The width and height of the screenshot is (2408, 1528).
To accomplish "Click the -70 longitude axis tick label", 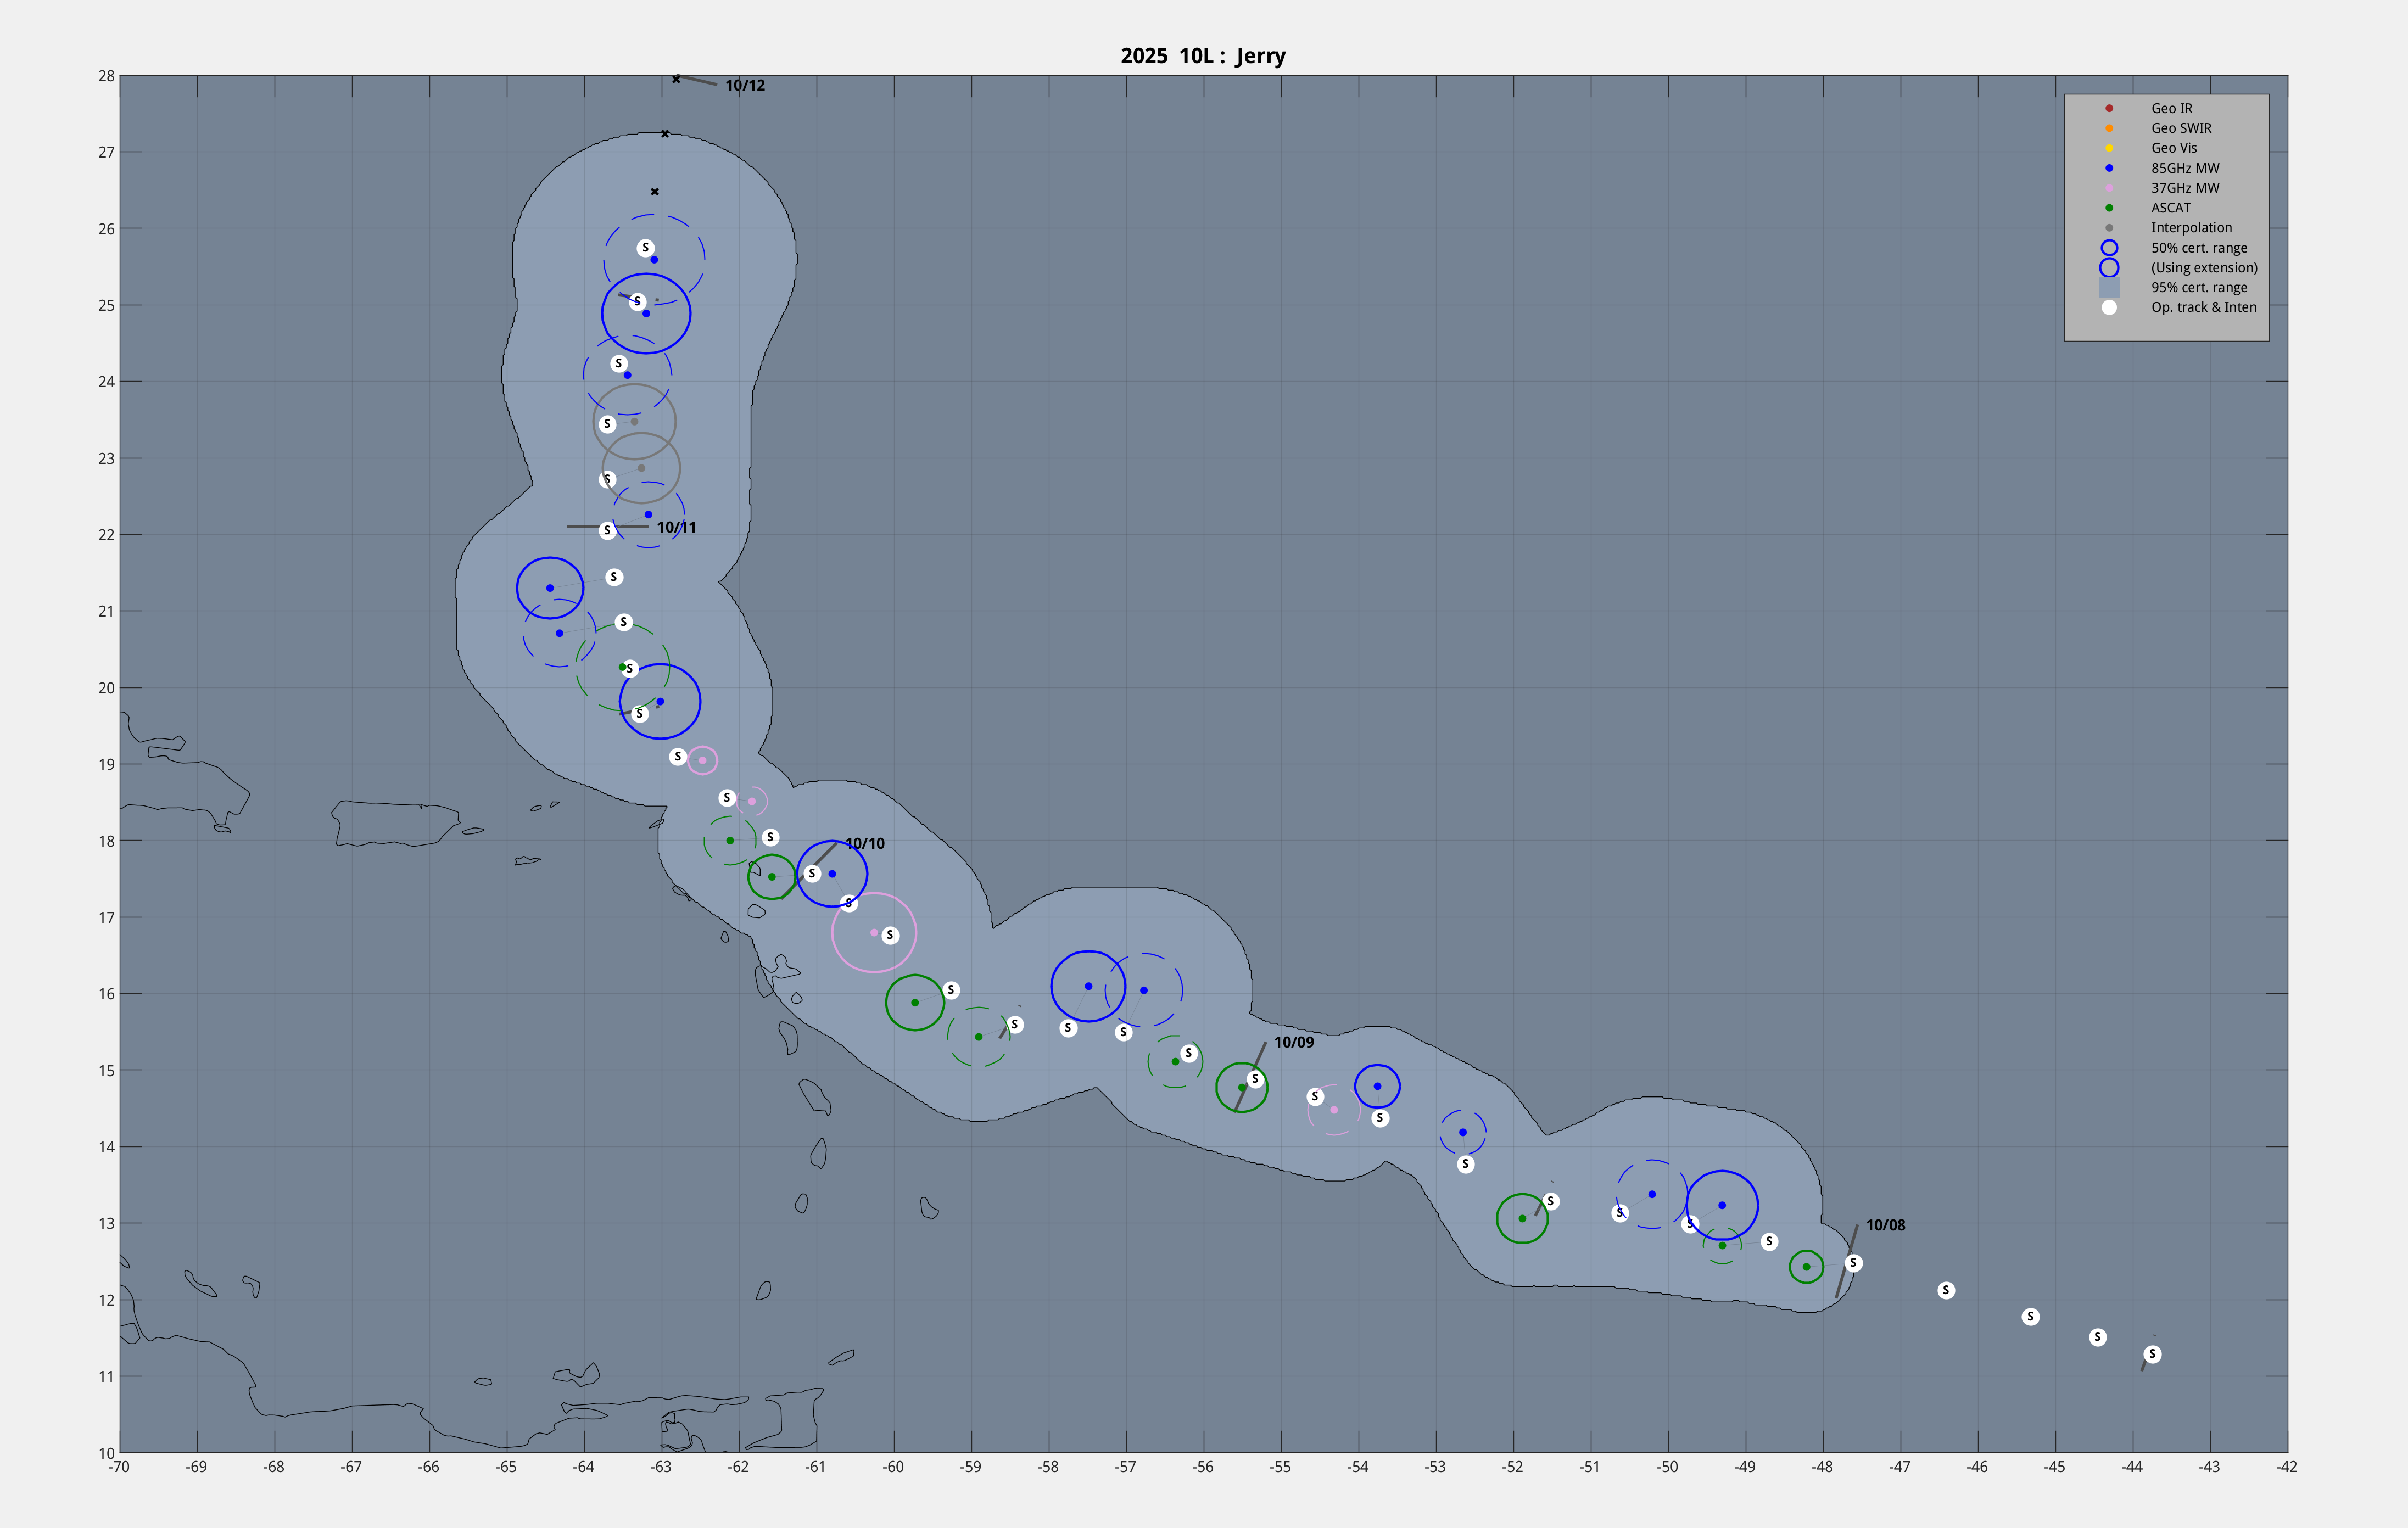I will point(119,1467).
